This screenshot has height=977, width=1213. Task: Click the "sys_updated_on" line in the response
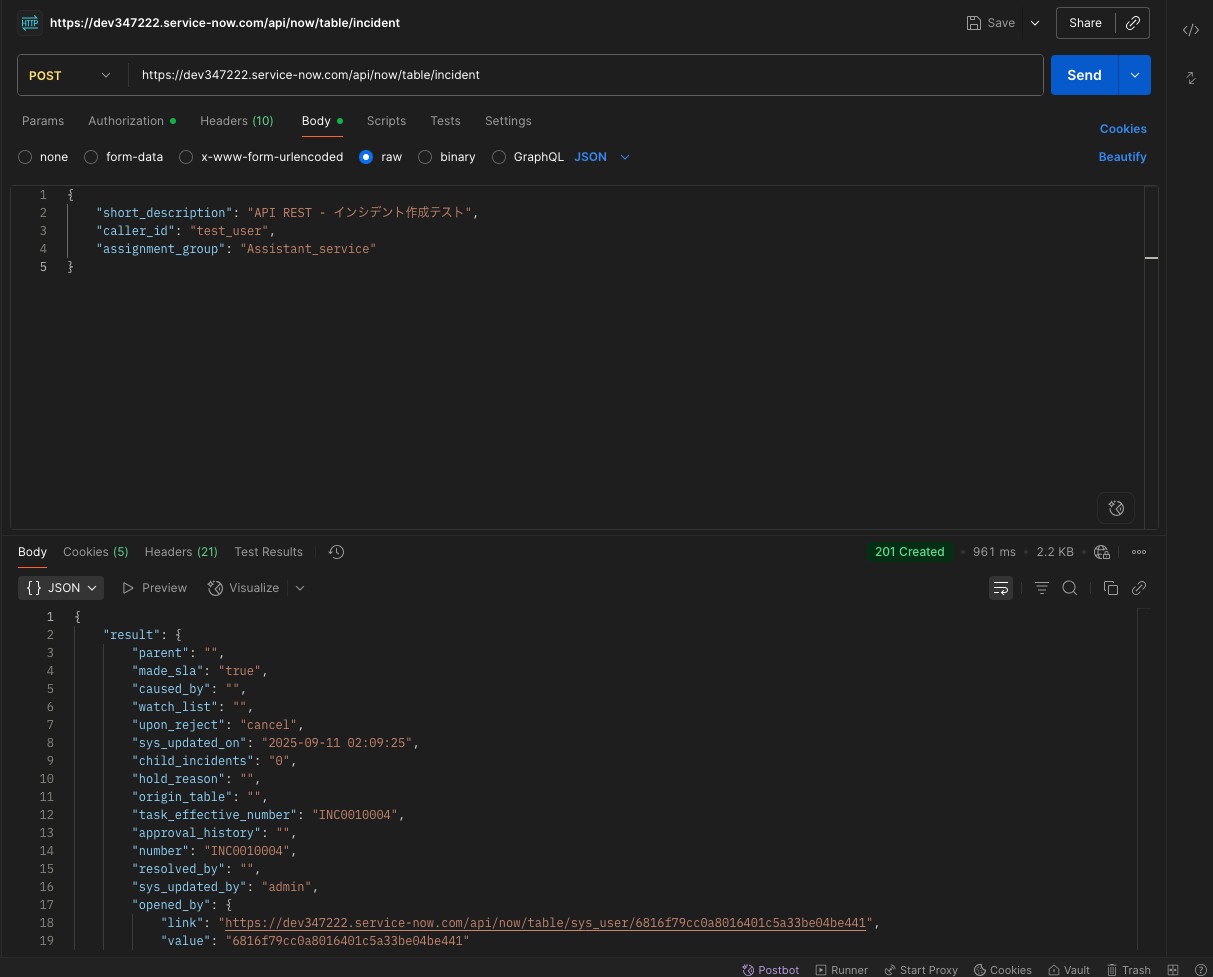point(275,743)
